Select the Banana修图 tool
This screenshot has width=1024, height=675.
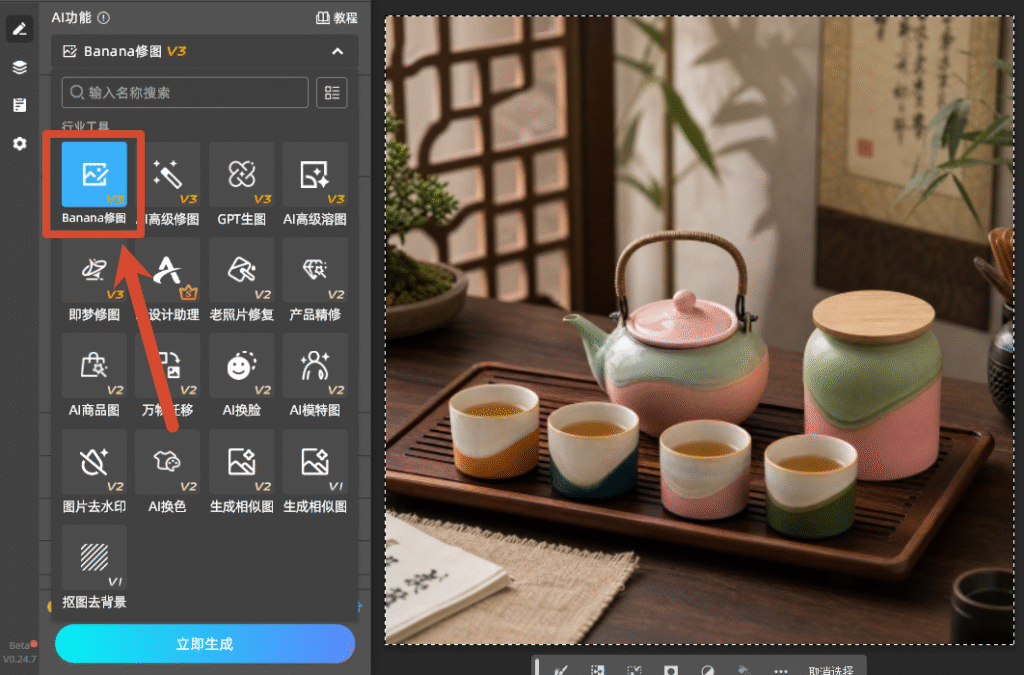(94, 183)
